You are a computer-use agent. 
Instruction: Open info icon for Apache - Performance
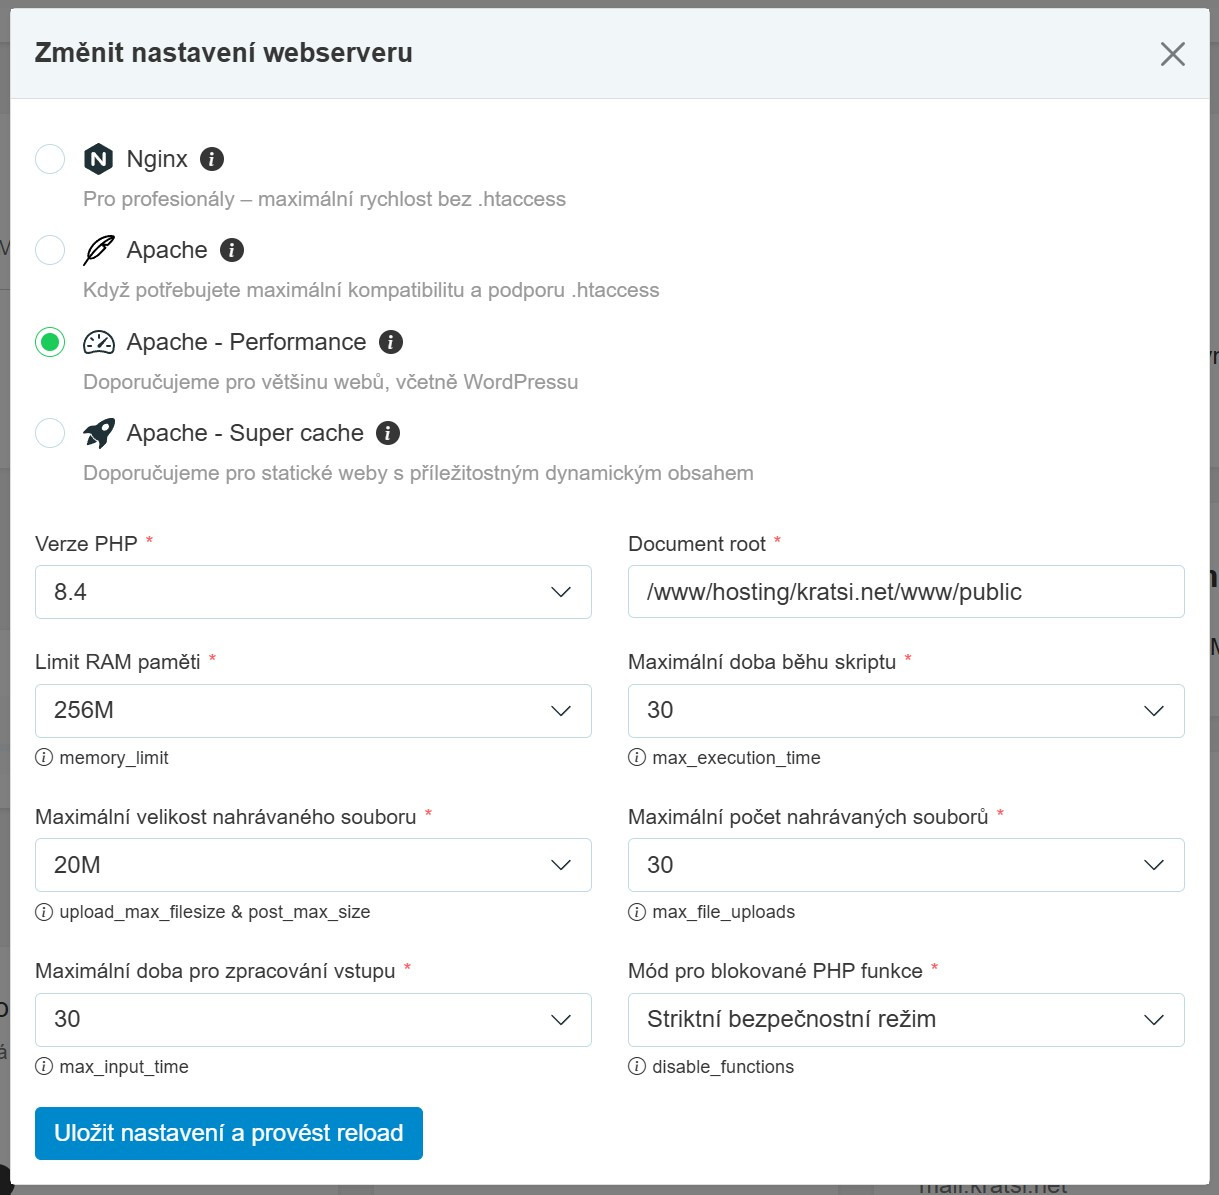(x=391, y=342)
